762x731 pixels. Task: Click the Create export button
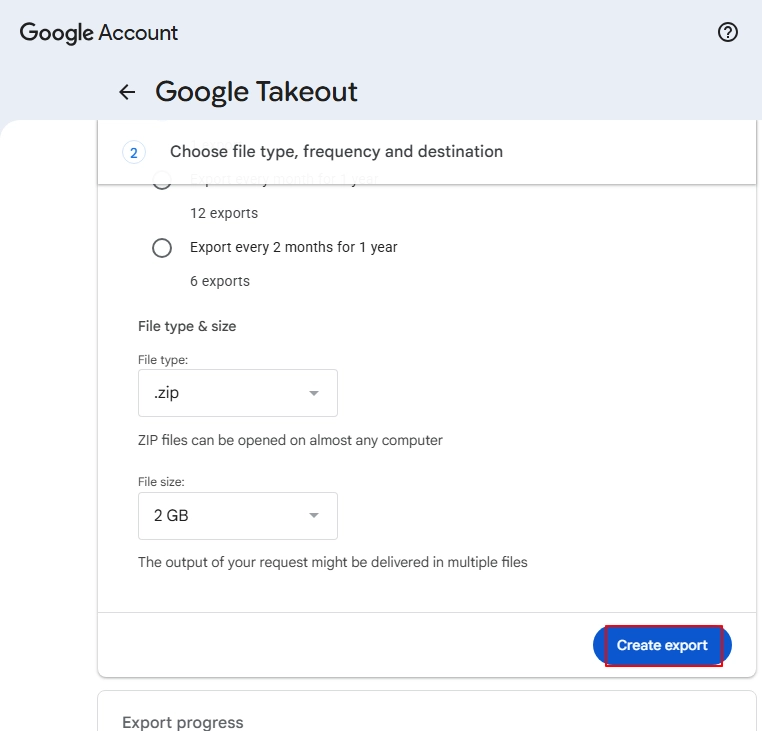(662, 645)
